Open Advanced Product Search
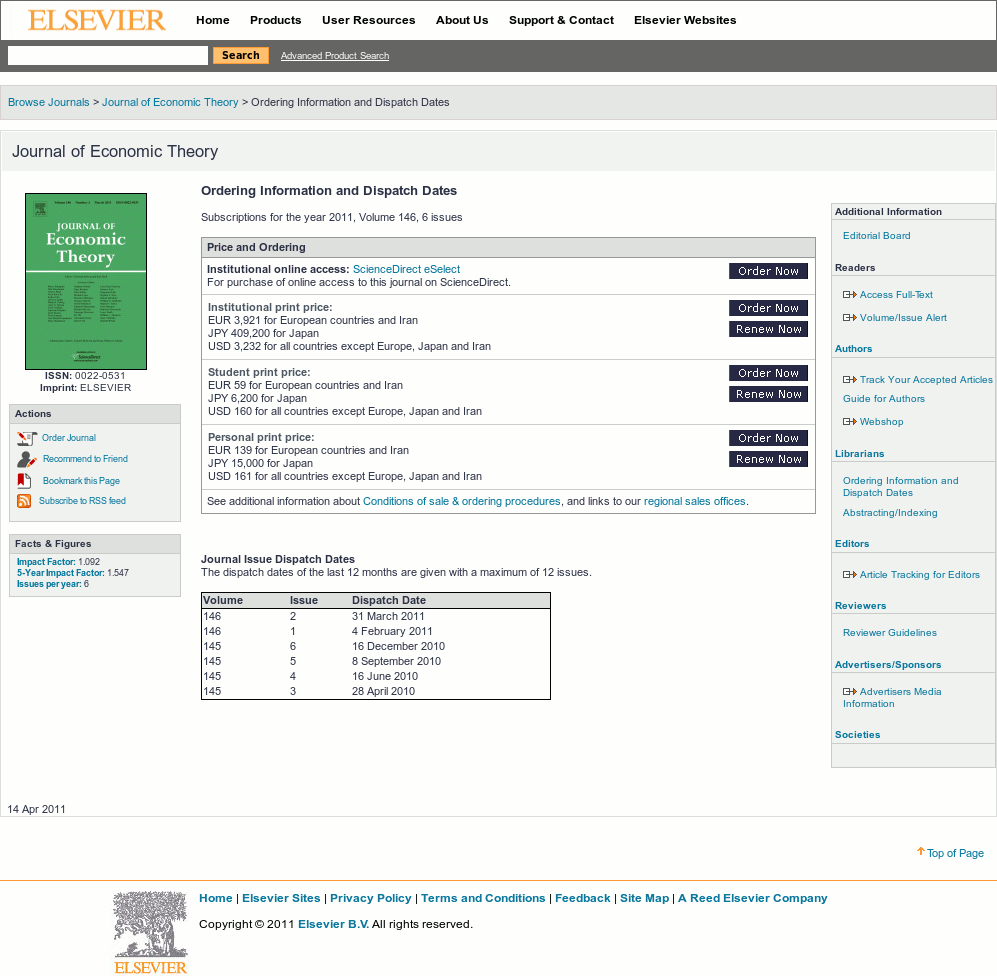This screenshot has height=976, width=997. click(x=335, y=56)
